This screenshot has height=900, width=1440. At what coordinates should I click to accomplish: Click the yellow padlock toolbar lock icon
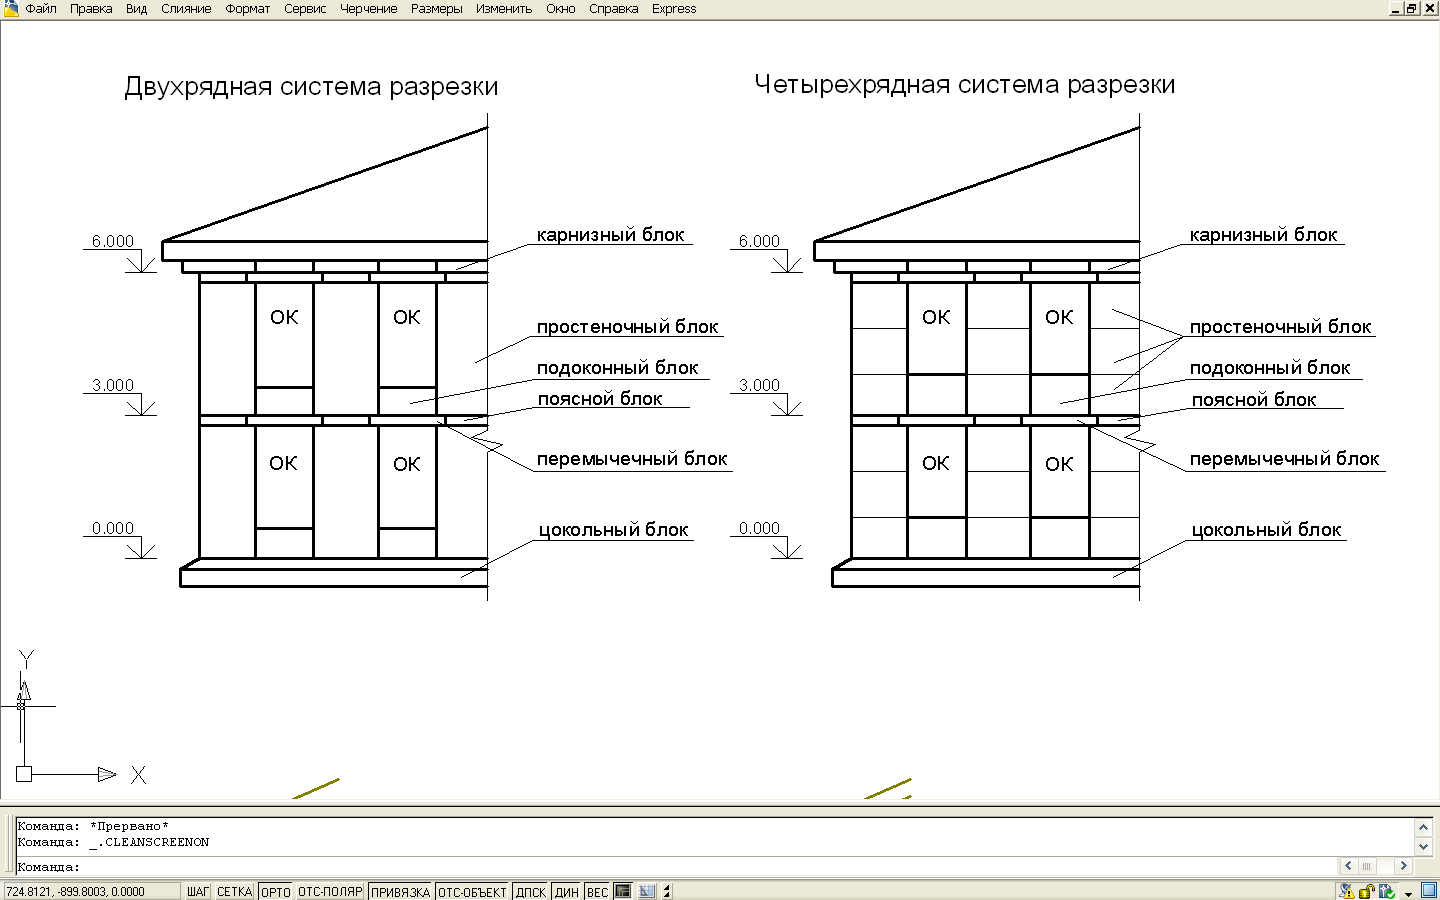point(1366,891)
